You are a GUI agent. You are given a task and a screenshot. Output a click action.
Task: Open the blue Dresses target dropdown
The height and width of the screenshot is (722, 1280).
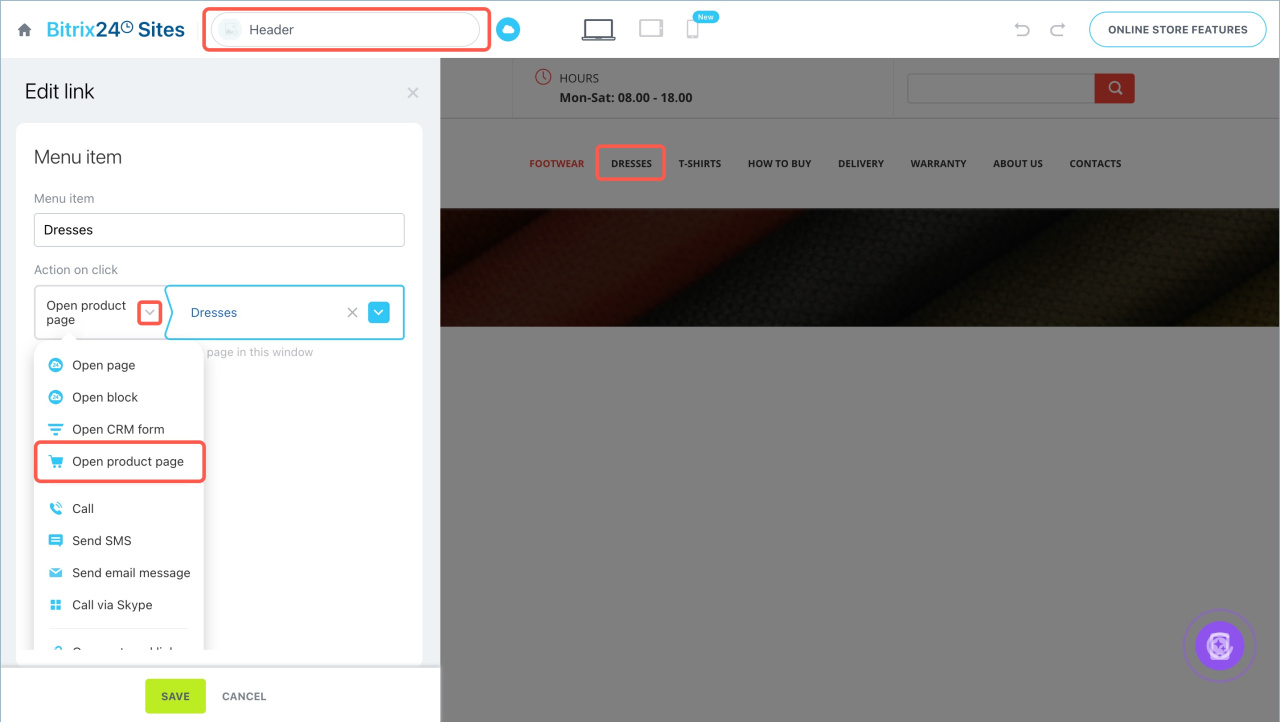click(379, 313)
